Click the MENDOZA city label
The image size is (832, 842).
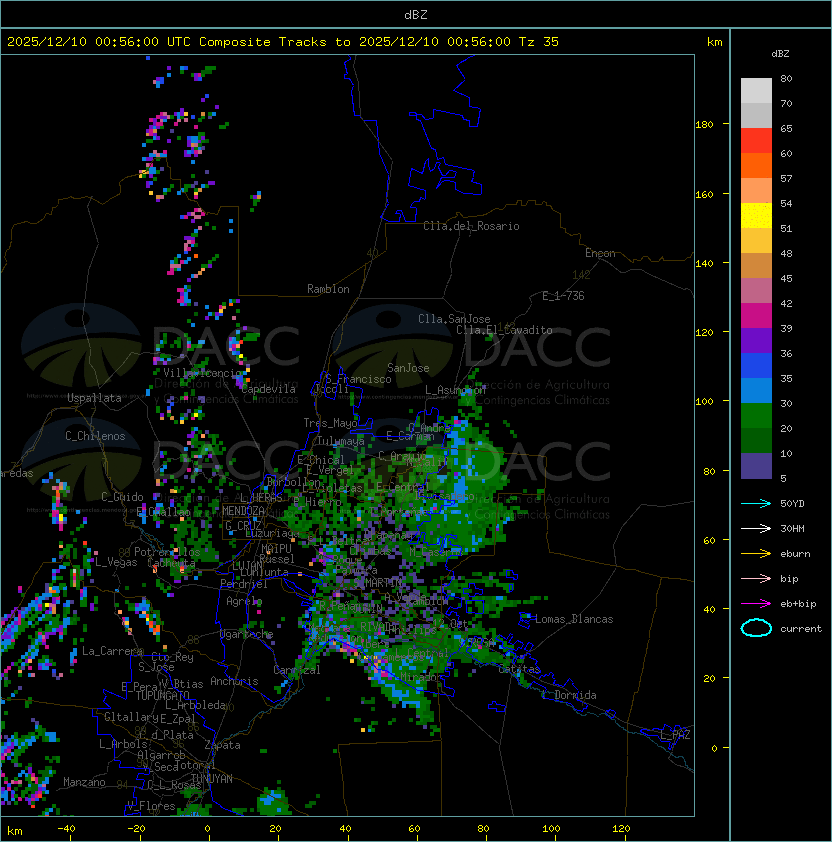[x=243, y=511]
